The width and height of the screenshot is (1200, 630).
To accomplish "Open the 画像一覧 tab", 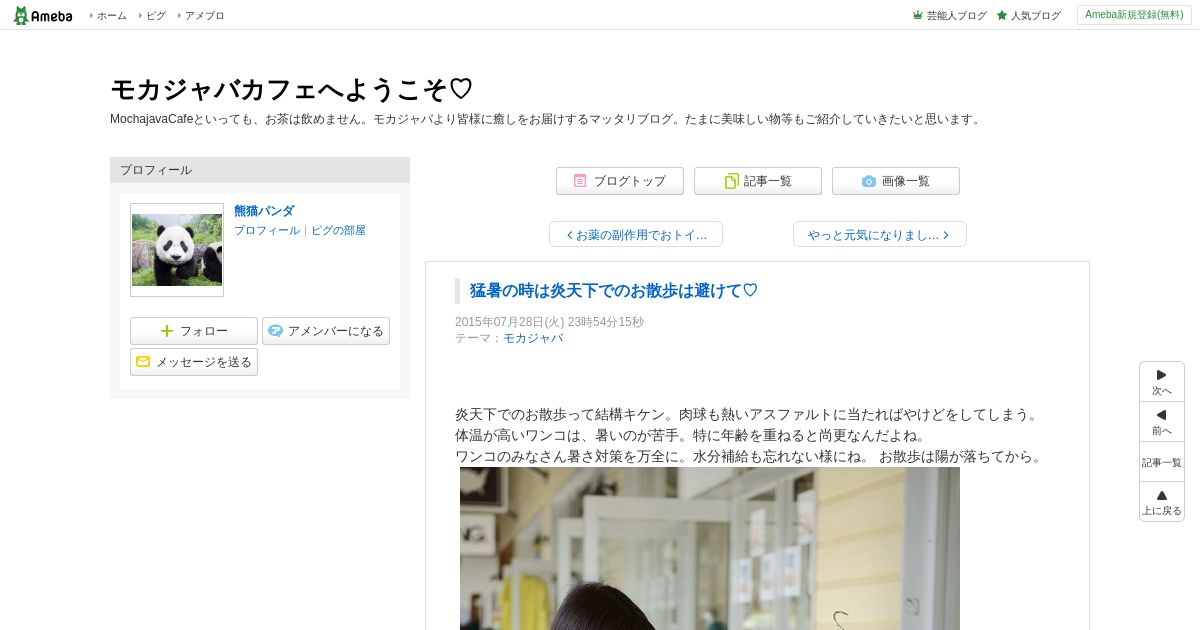I will [x=896, y=181].
